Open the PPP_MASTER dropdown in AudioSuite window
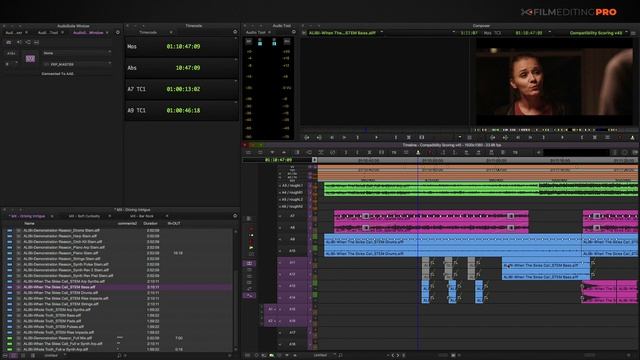The image size is (640, 360). [x=77, y=64]
